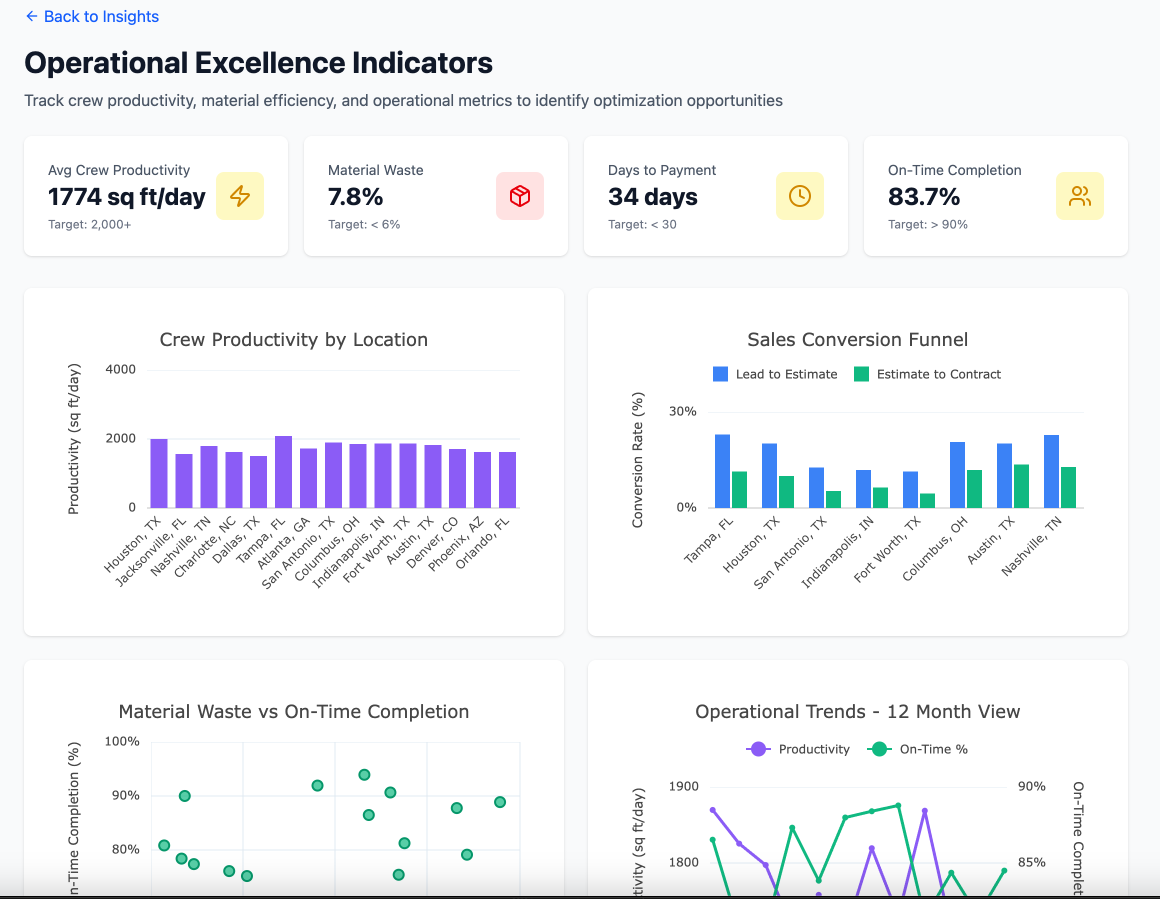Click the people icon on On-Time Completion card
This screenshot has height=899, width=1160.
pos(1080,196)
